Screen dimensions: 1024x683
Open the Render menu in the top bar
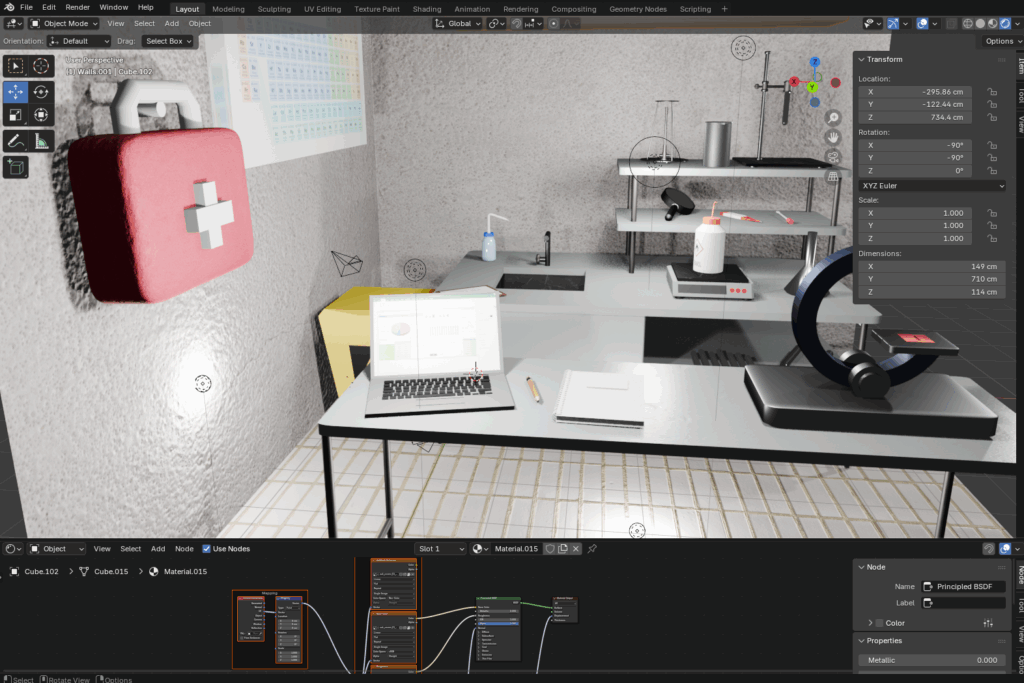[76, 6]
